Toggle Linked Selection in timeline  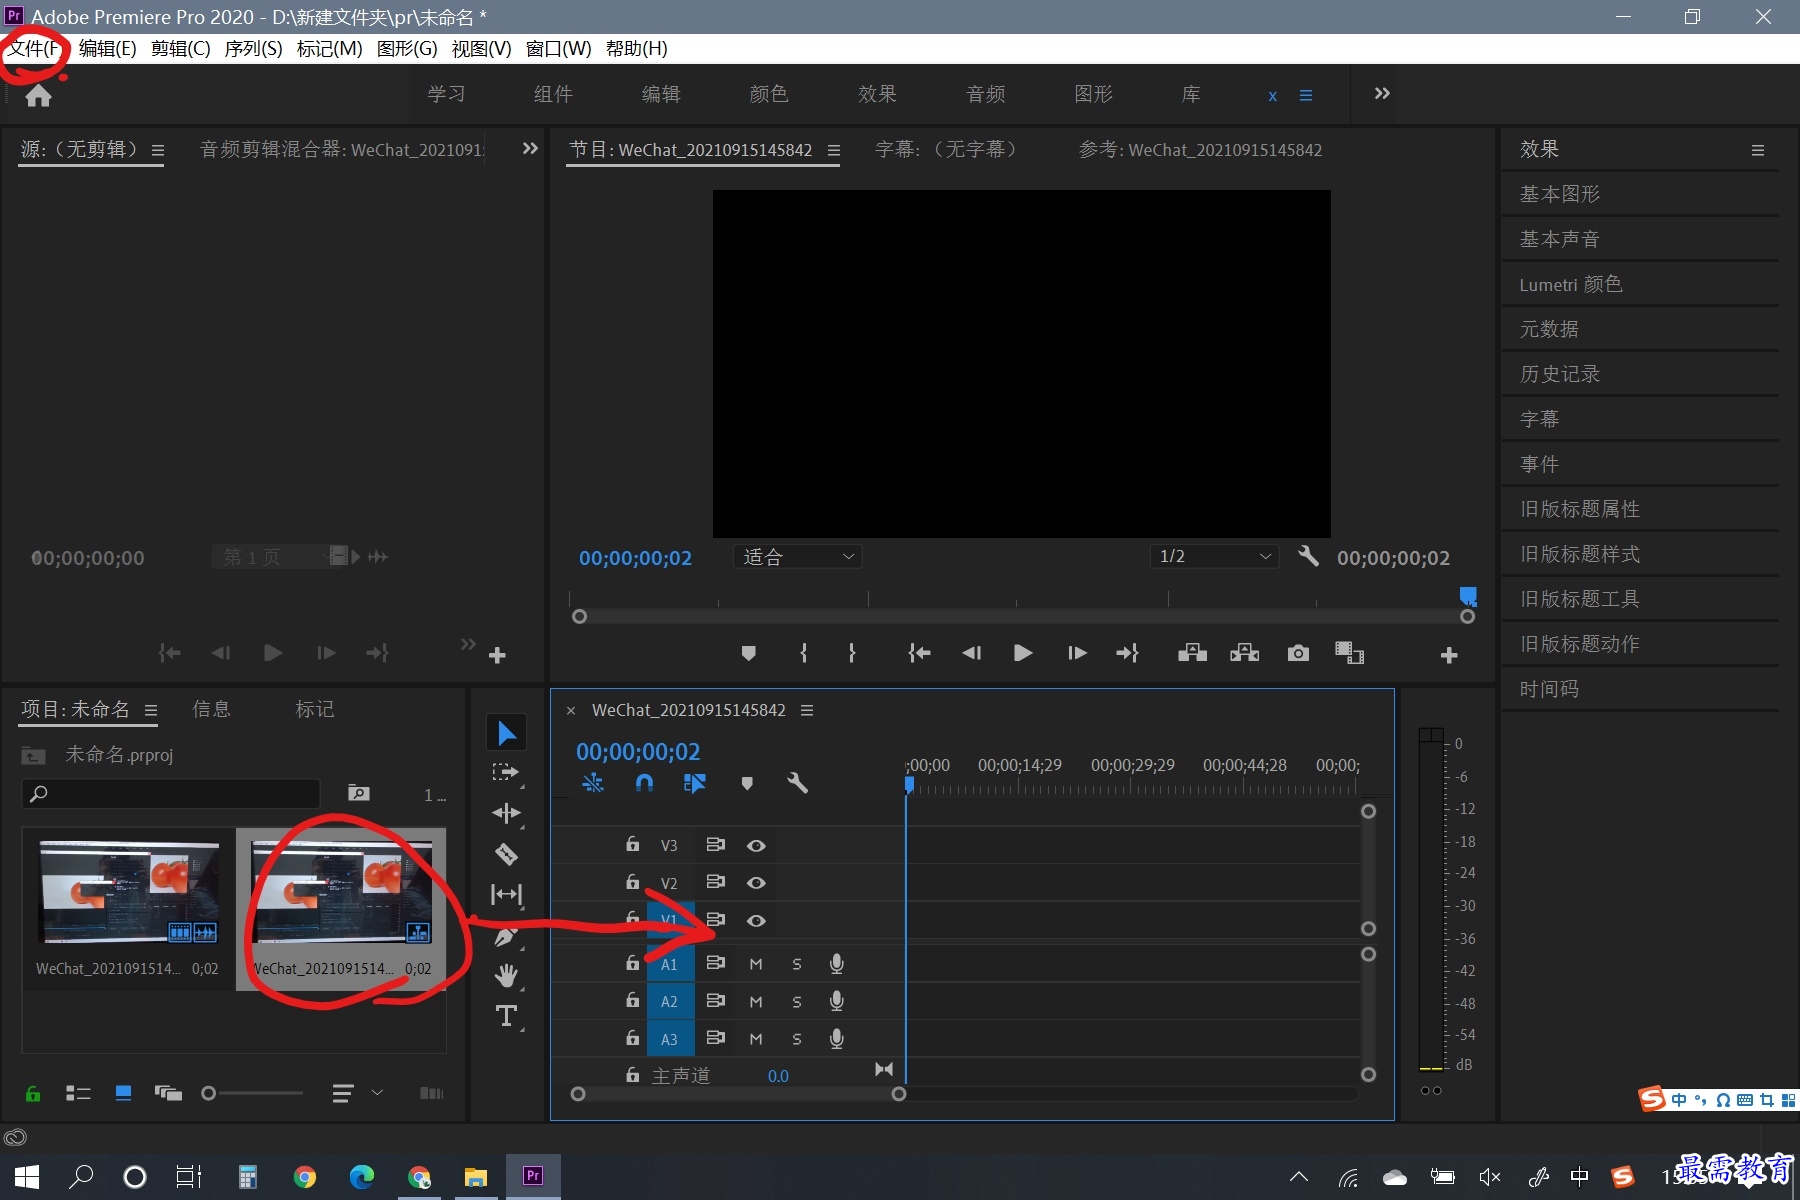point(695,783)
